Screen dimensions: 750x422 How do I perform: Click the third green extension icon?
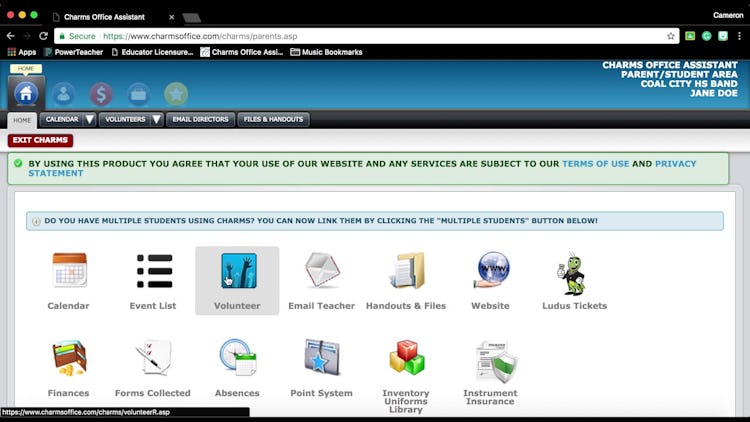point(723,36)
